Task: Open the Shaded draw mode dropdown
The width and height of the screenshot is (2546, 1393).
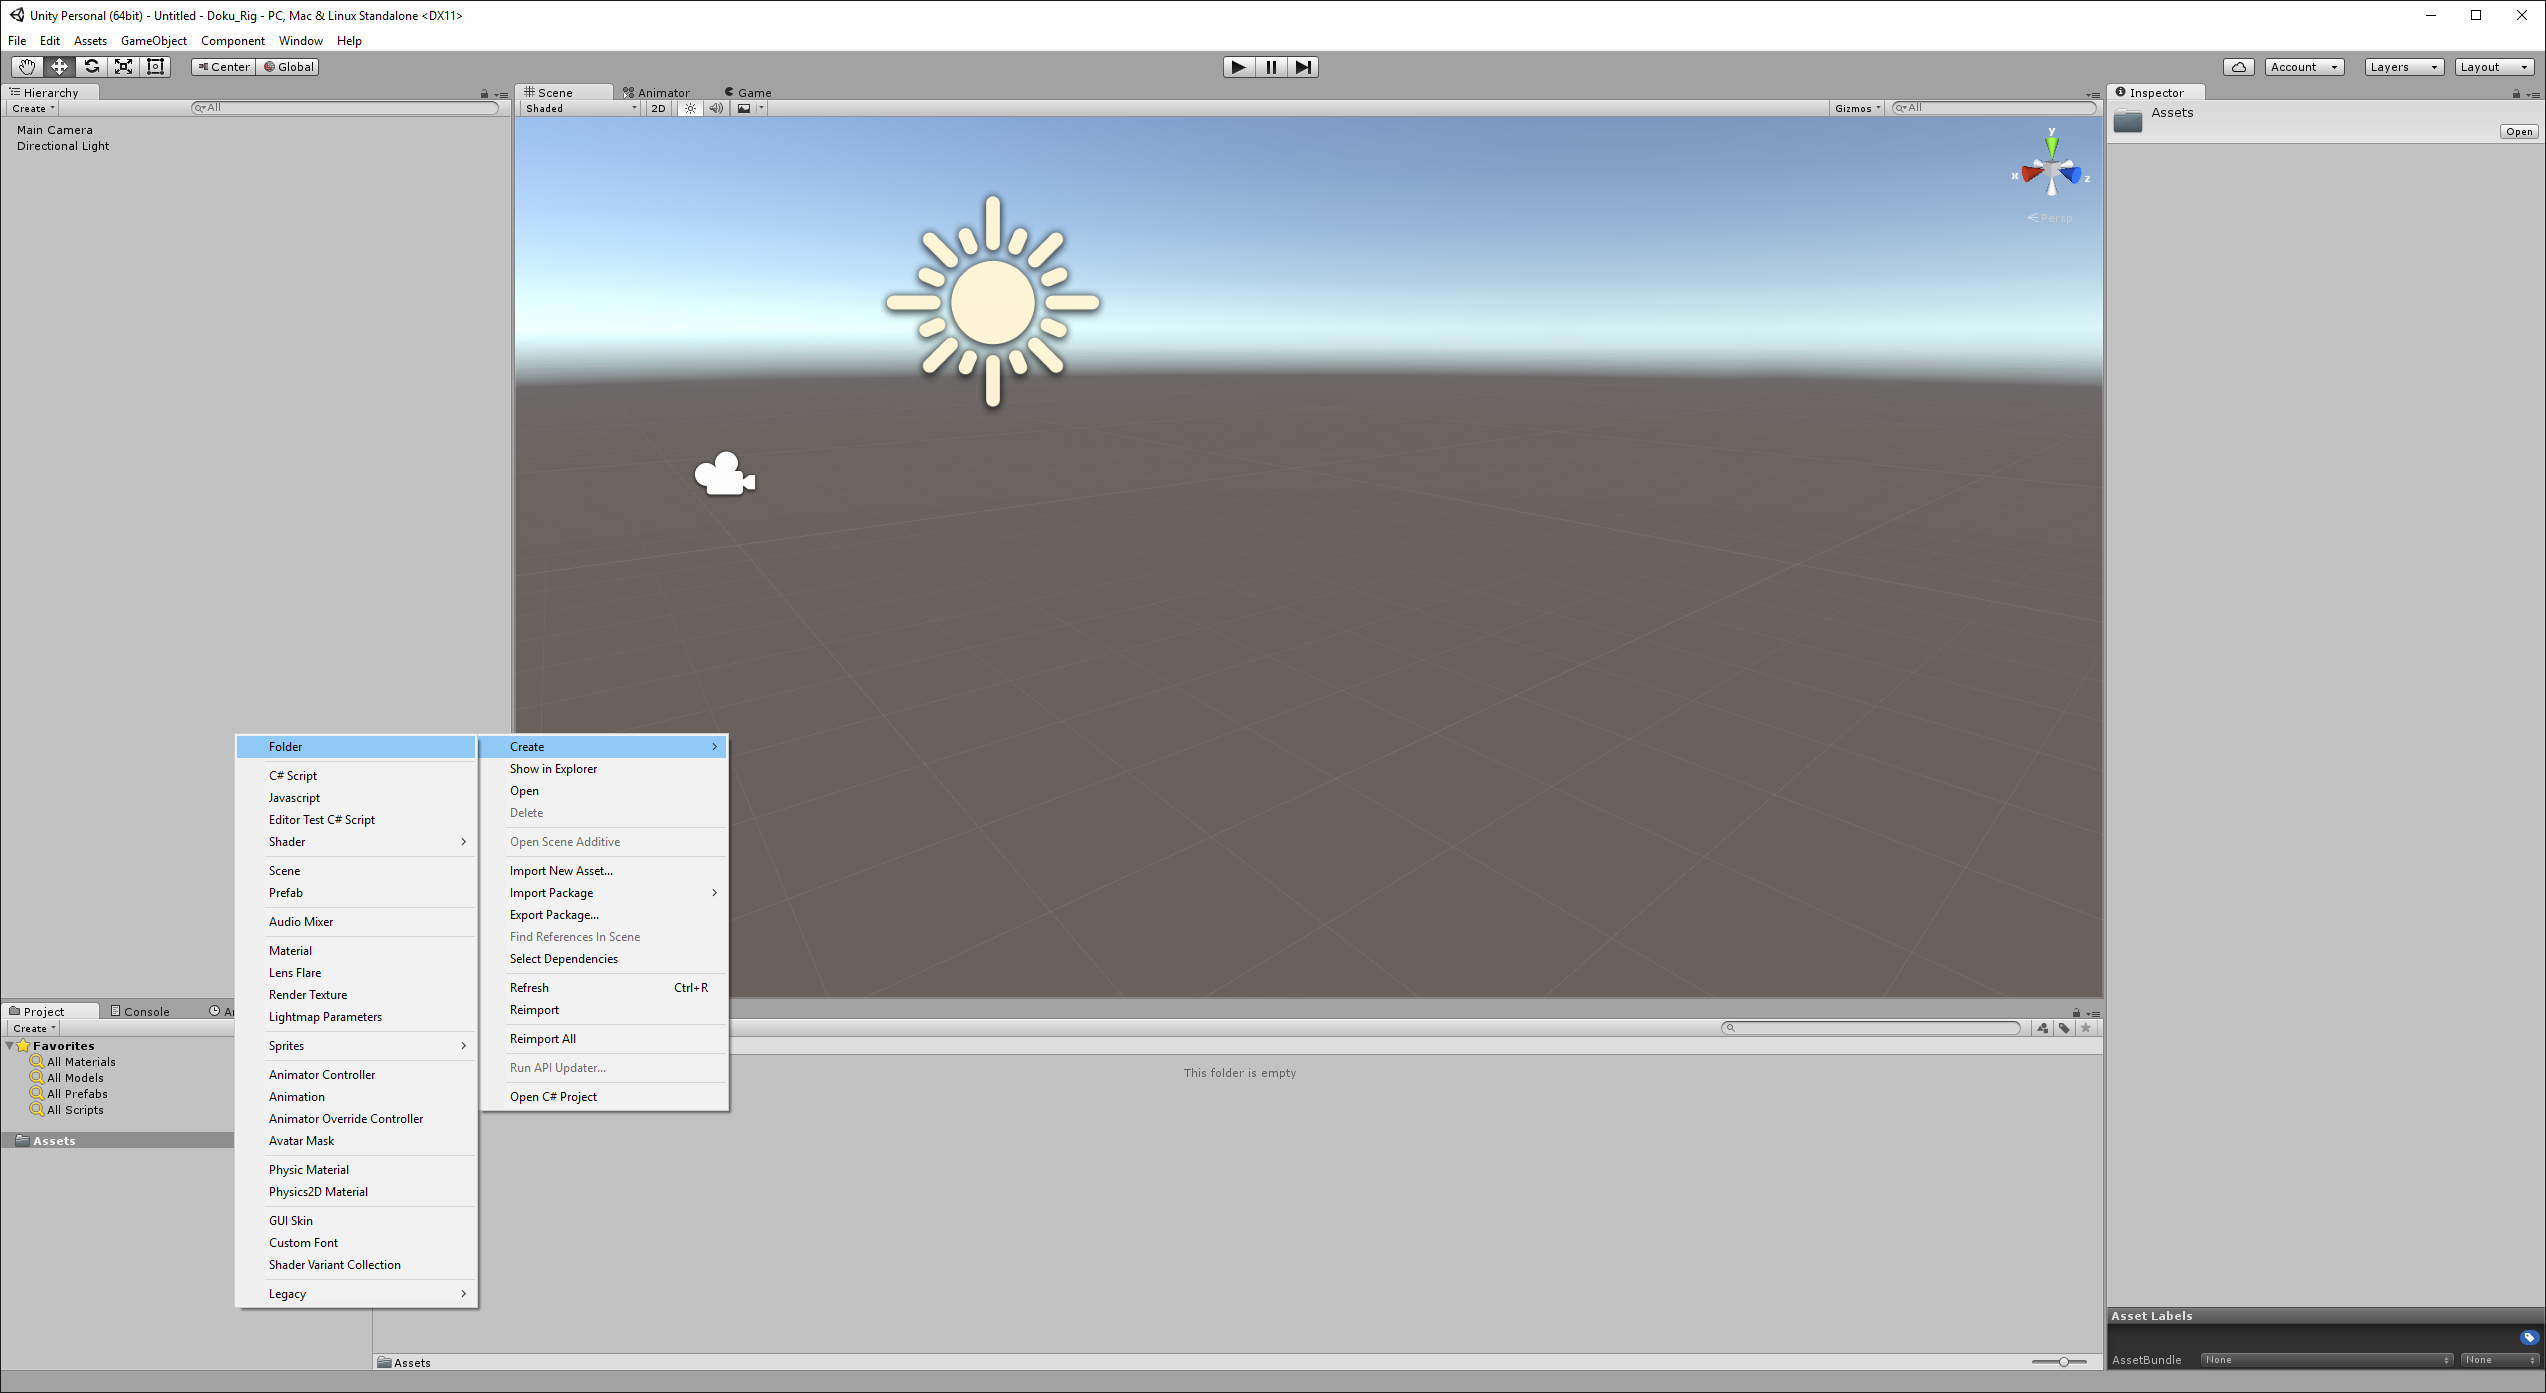Action: [580, 108]
